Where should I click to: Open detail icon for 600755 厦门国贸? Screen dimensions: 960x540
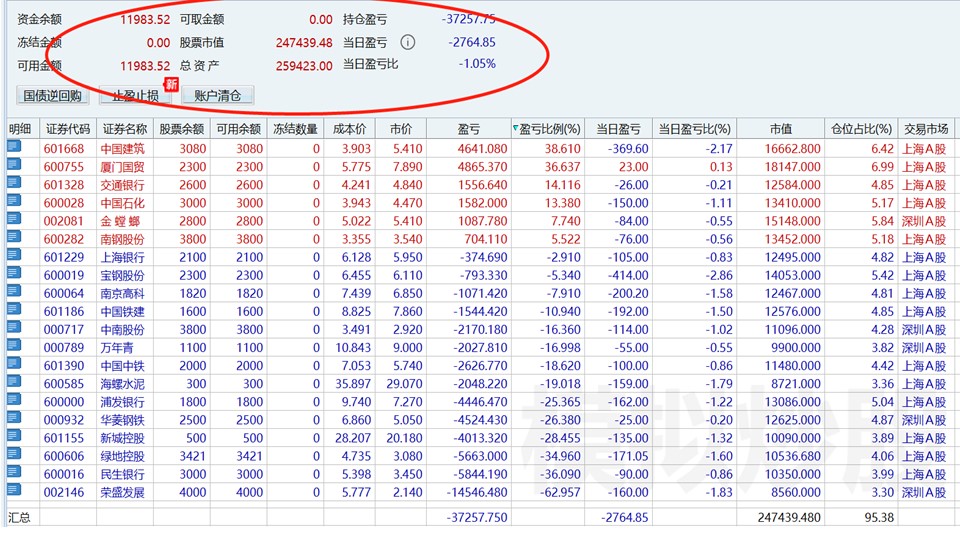14,165
